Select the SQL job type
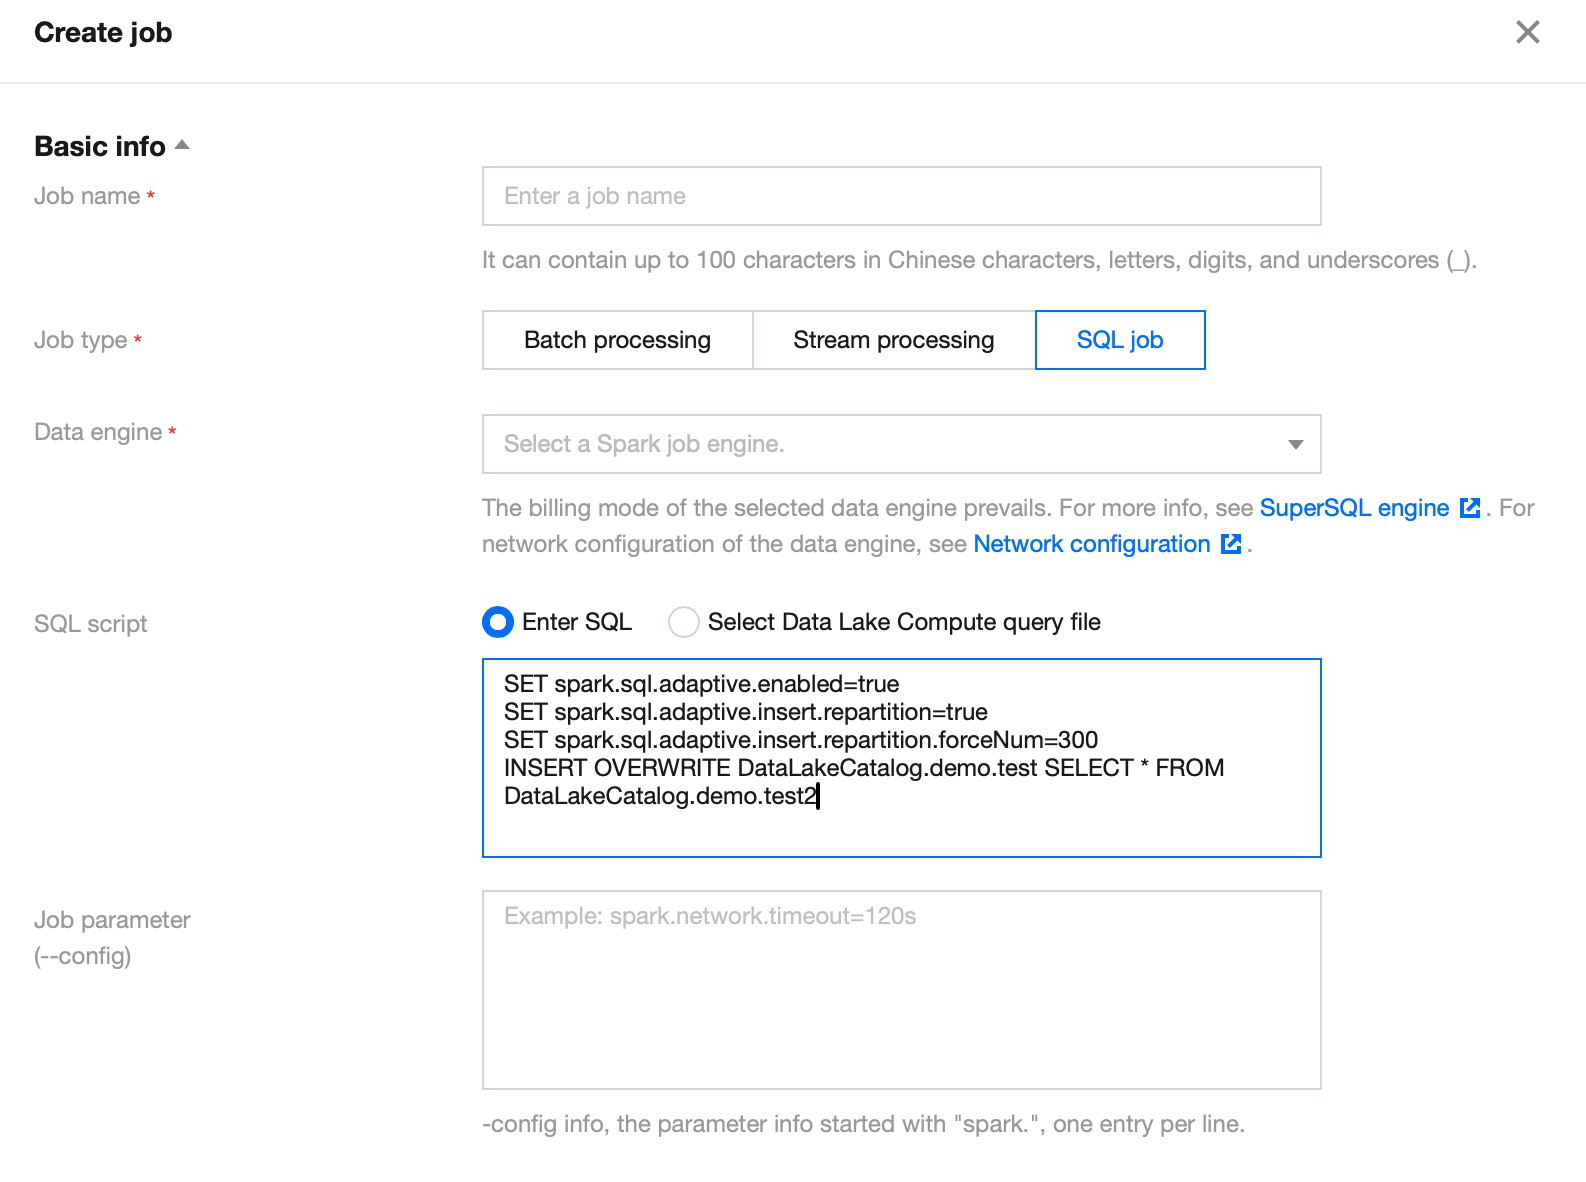Screen dimensions: 1586x1182 pyautogui.click(x=1119, y=340)
